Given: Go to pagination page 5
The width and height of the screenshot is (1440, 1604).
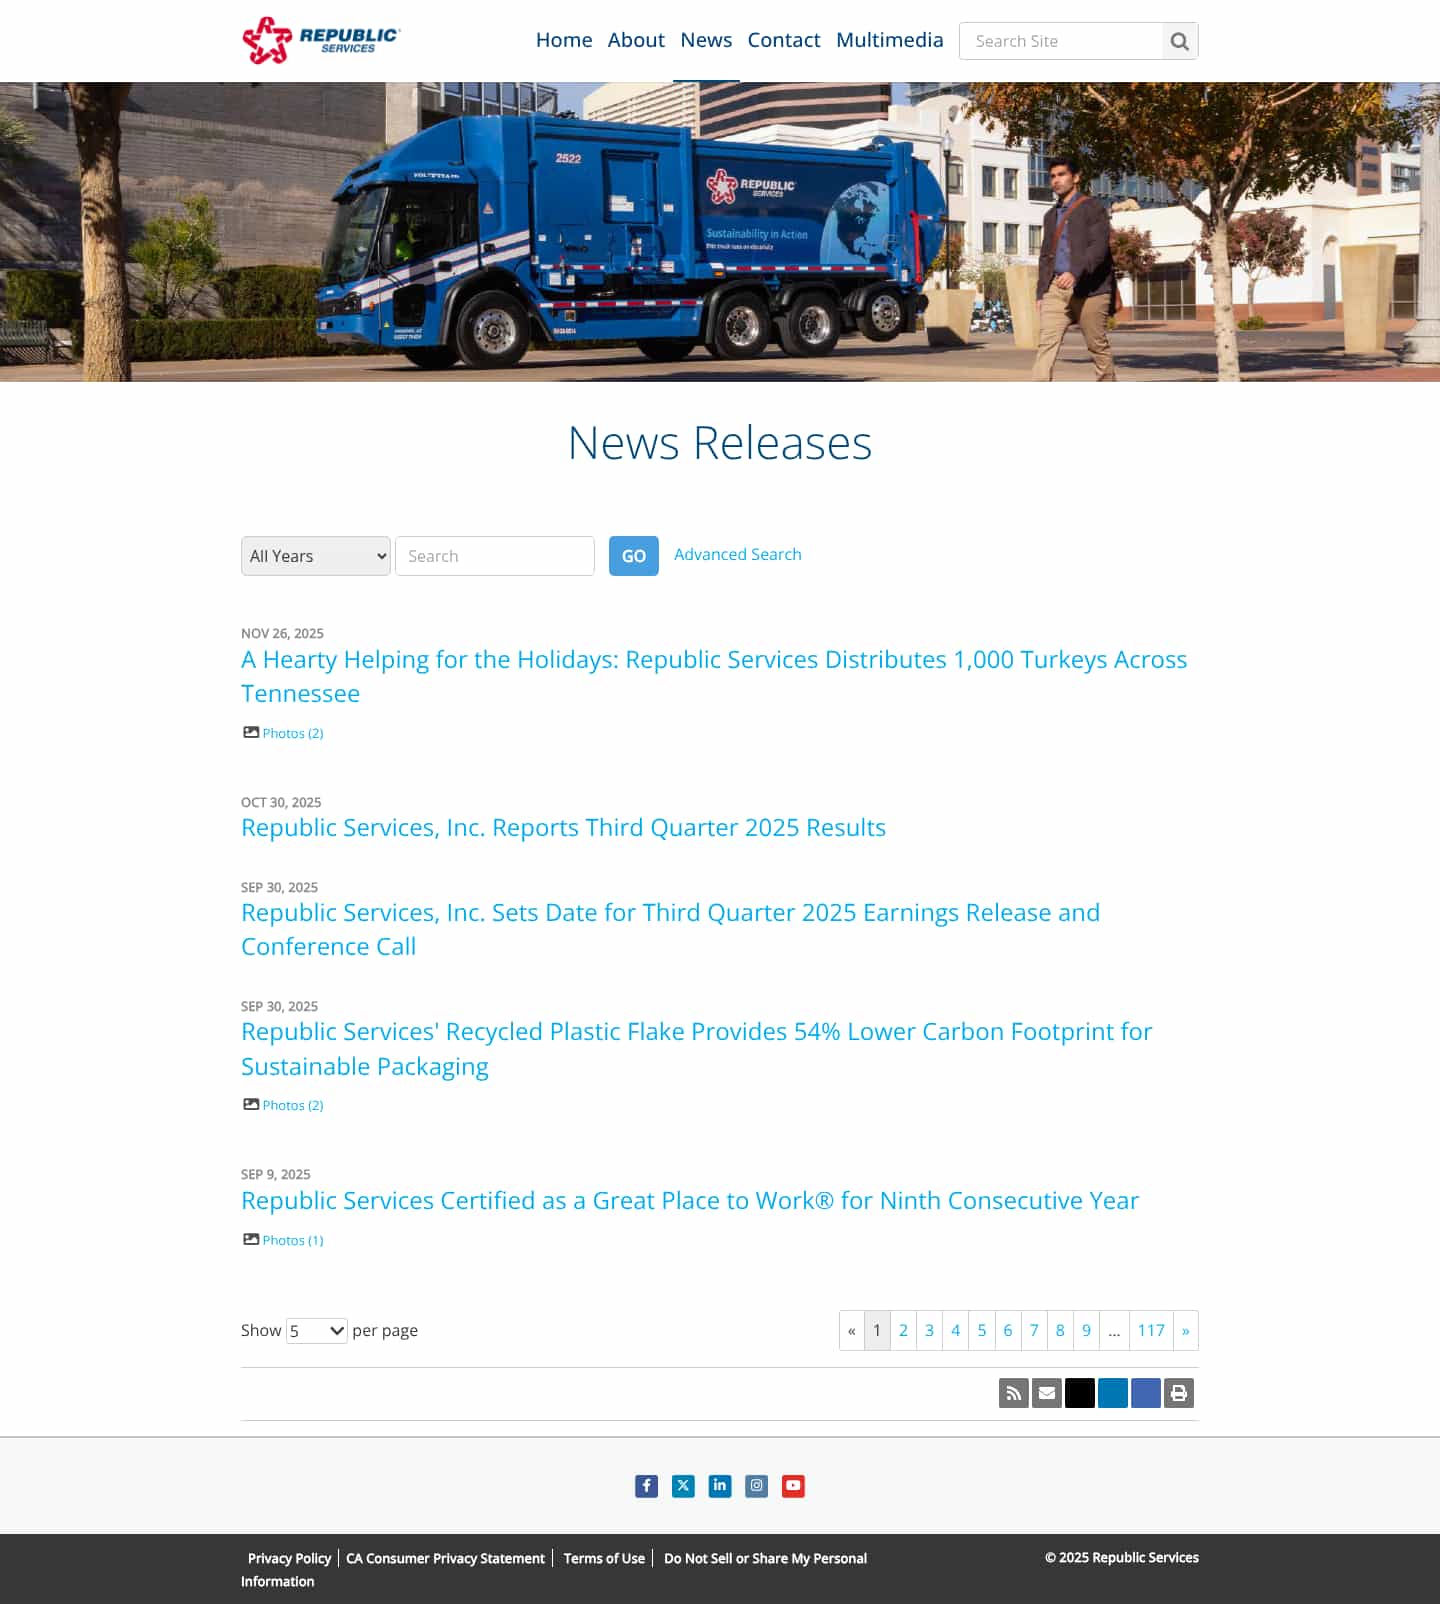Looking at the screenshot, I should point(982,1330).
